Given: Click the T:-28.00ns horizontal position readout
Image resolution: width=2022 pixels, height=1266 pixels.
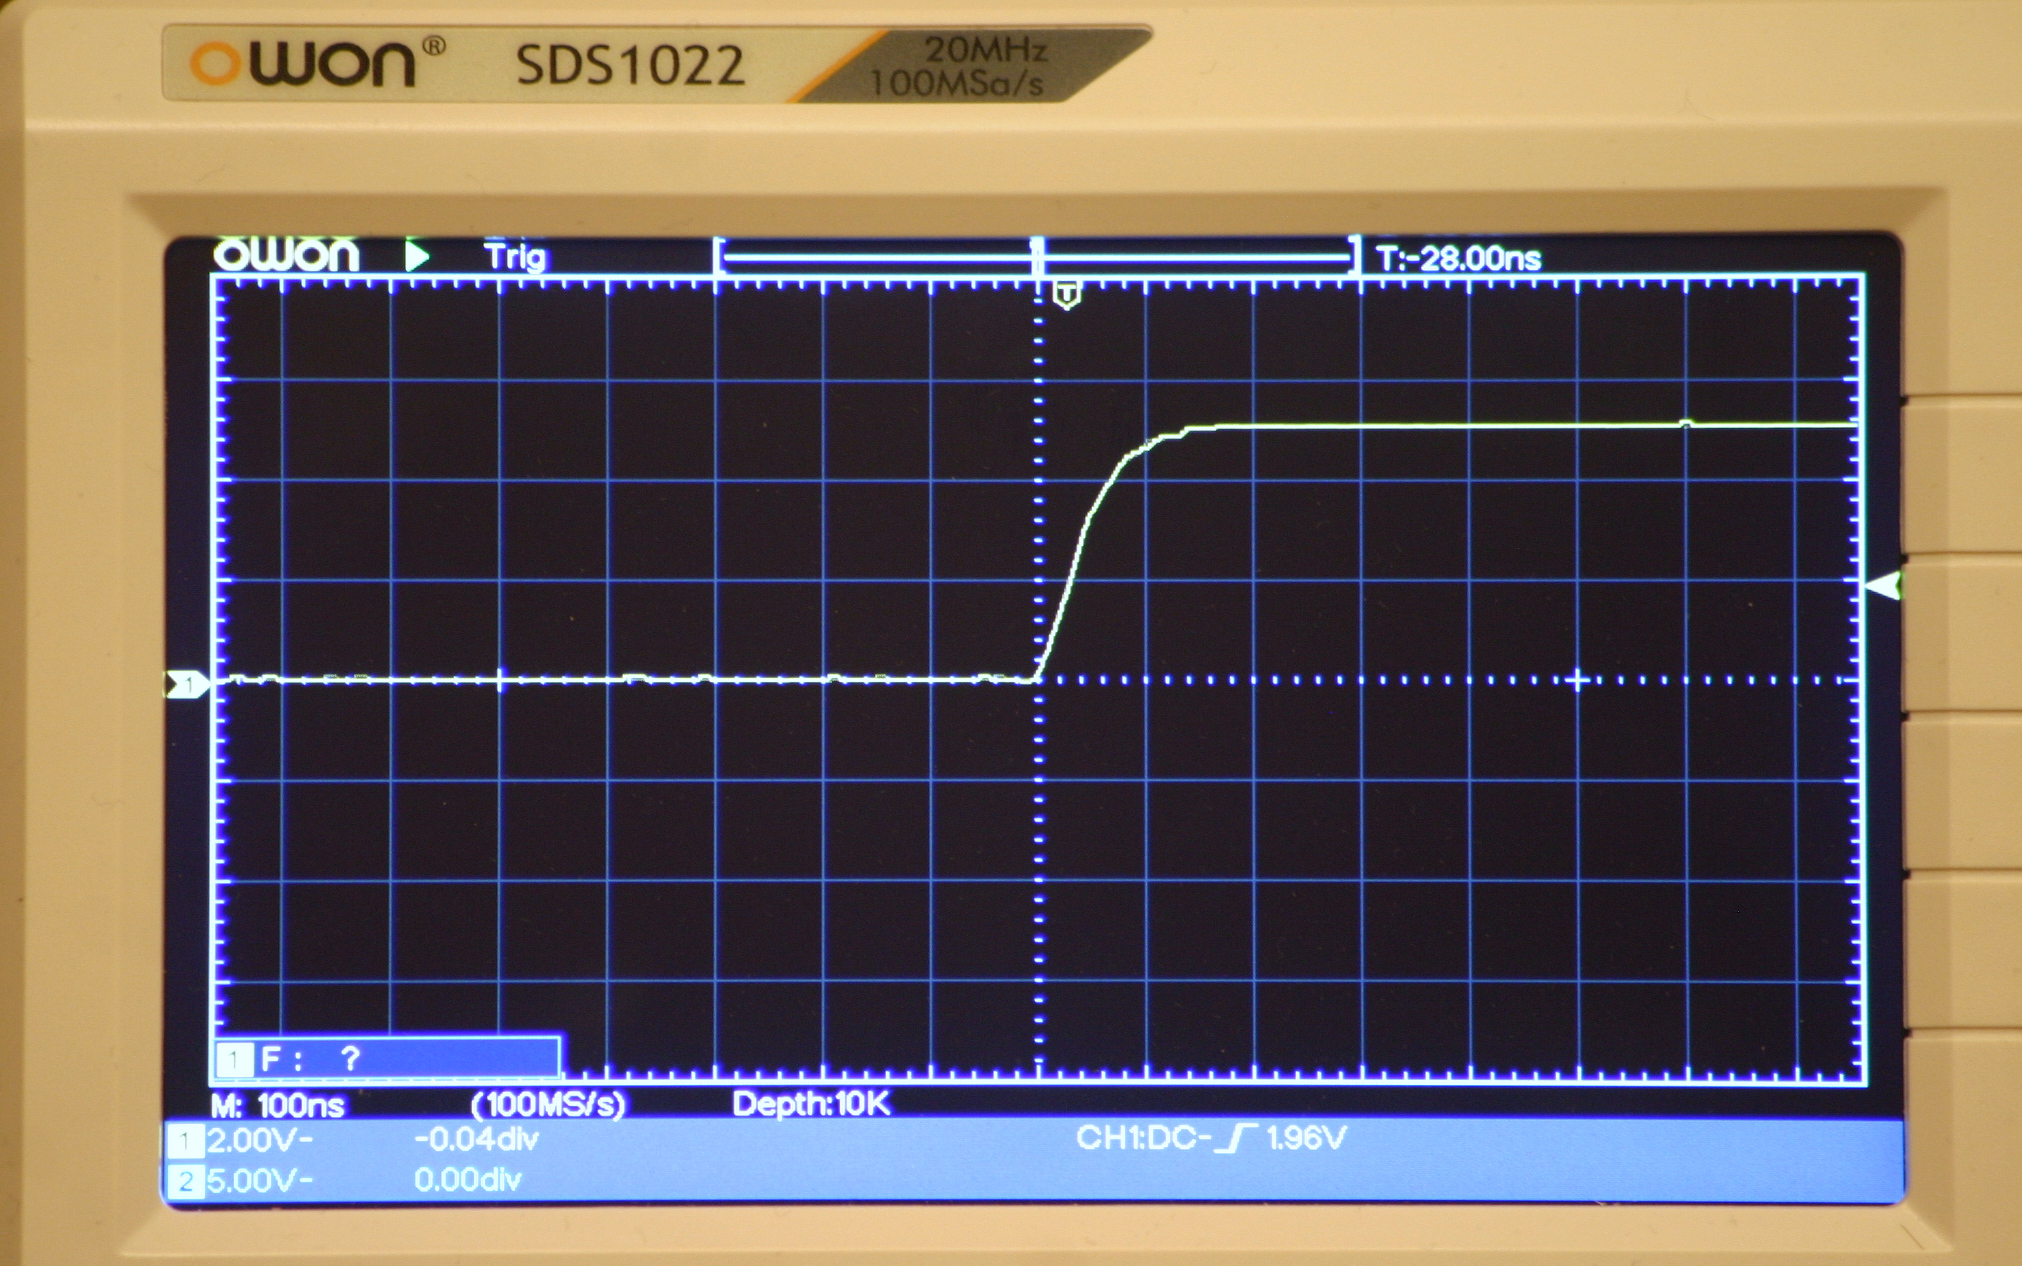Looking at the screenshot, I should pos(1459,259).
